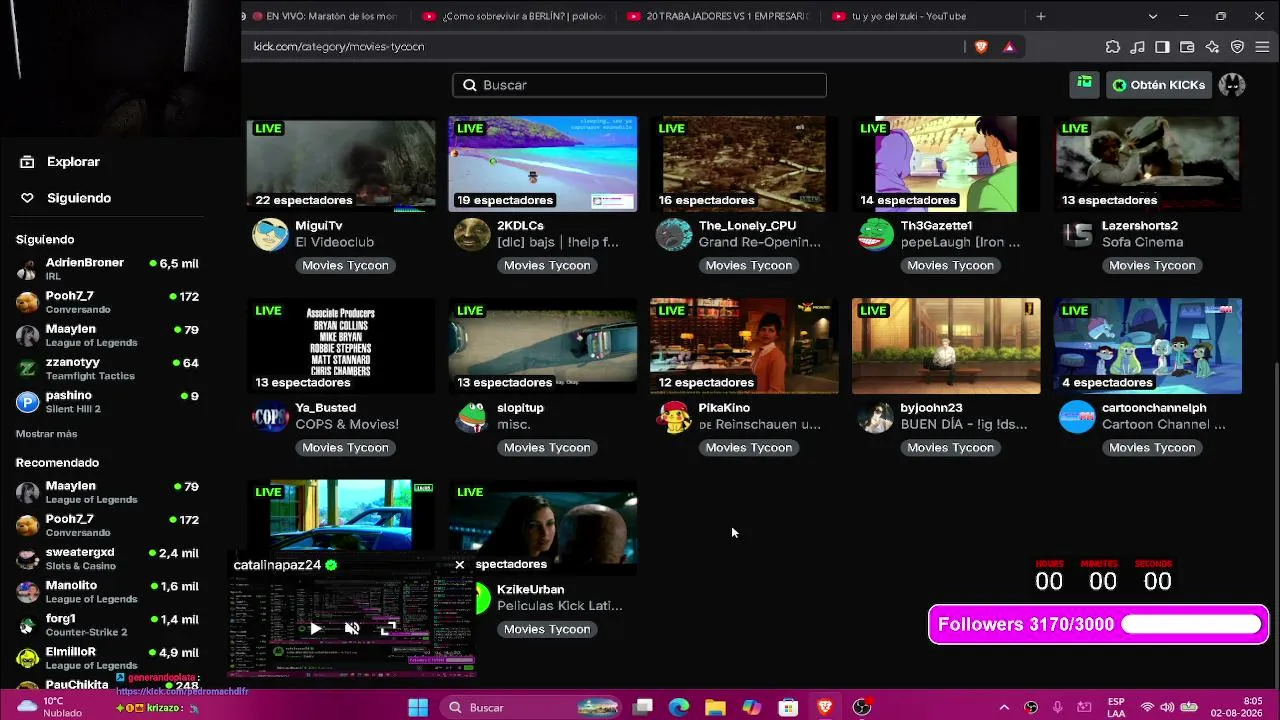This screenshot has width=1280, height=720.
Task: Click slopitup frog avatar
Action: [472, 416]
